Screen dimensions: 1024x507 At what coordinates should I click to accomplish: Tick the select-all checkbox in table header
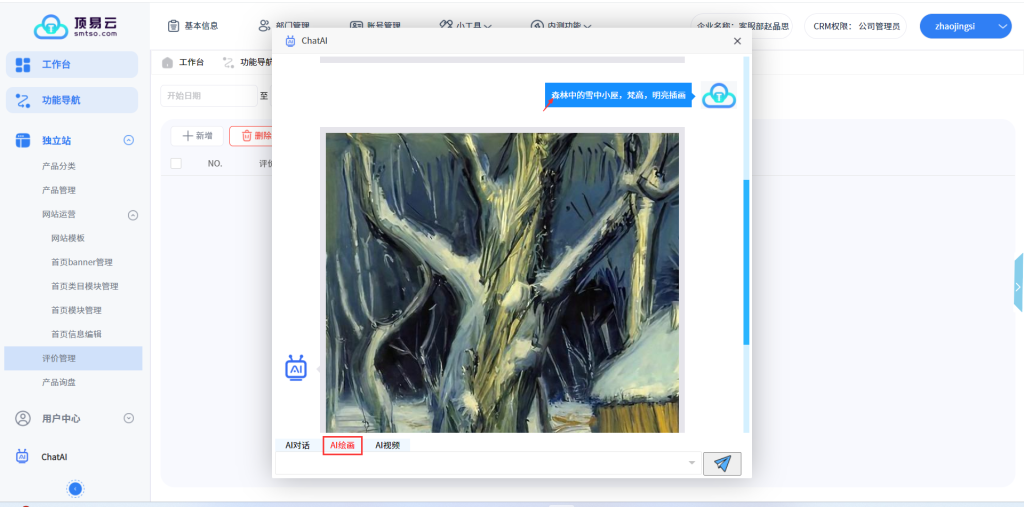tap(176, 163)
